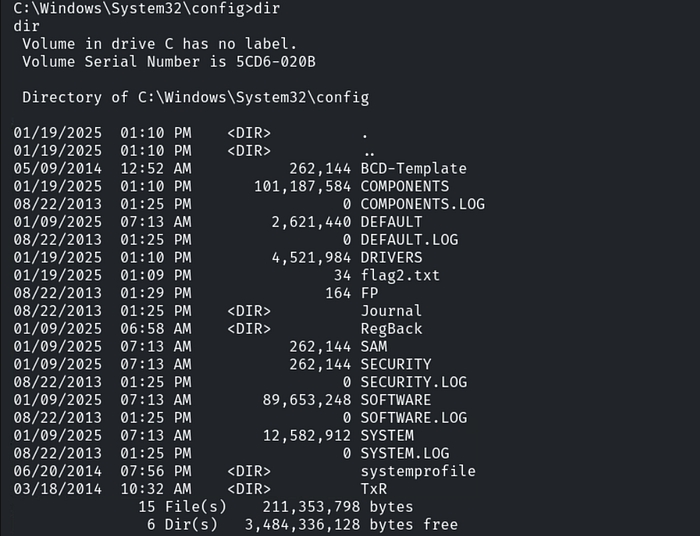Select the DRIVERS file entry
This screenshot has height=536, width=700.
pos(391,257)
